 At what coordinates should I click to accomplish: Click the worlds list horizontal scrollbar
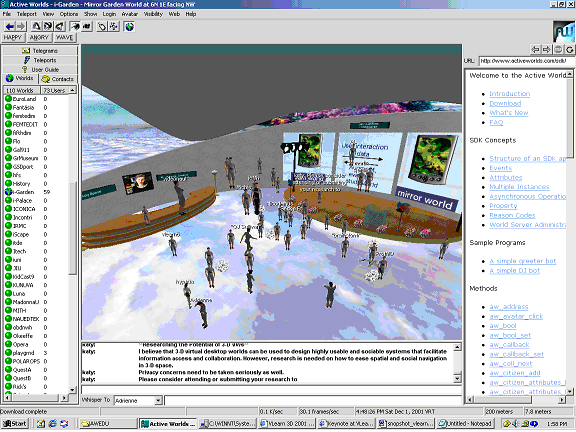pyautogui.click(x=36, y=398)
